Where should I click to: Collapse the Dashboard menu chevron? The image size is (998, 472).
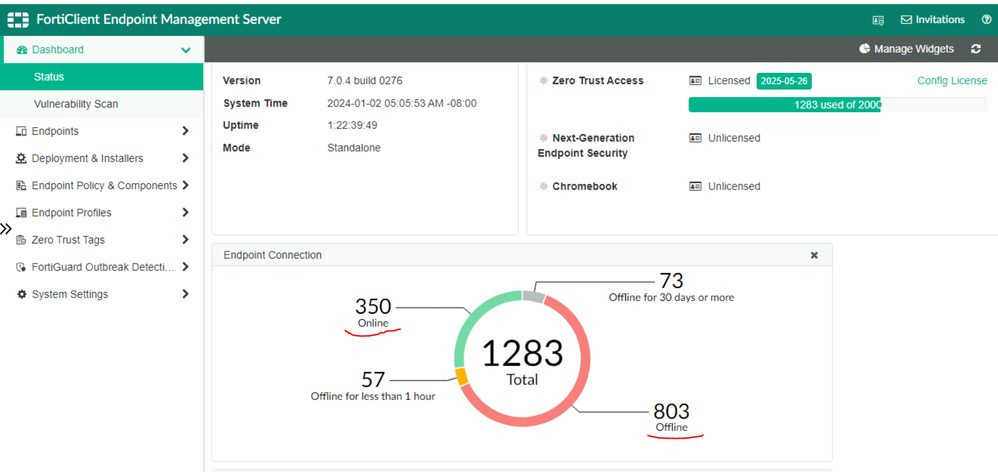[x=186, y=50]
